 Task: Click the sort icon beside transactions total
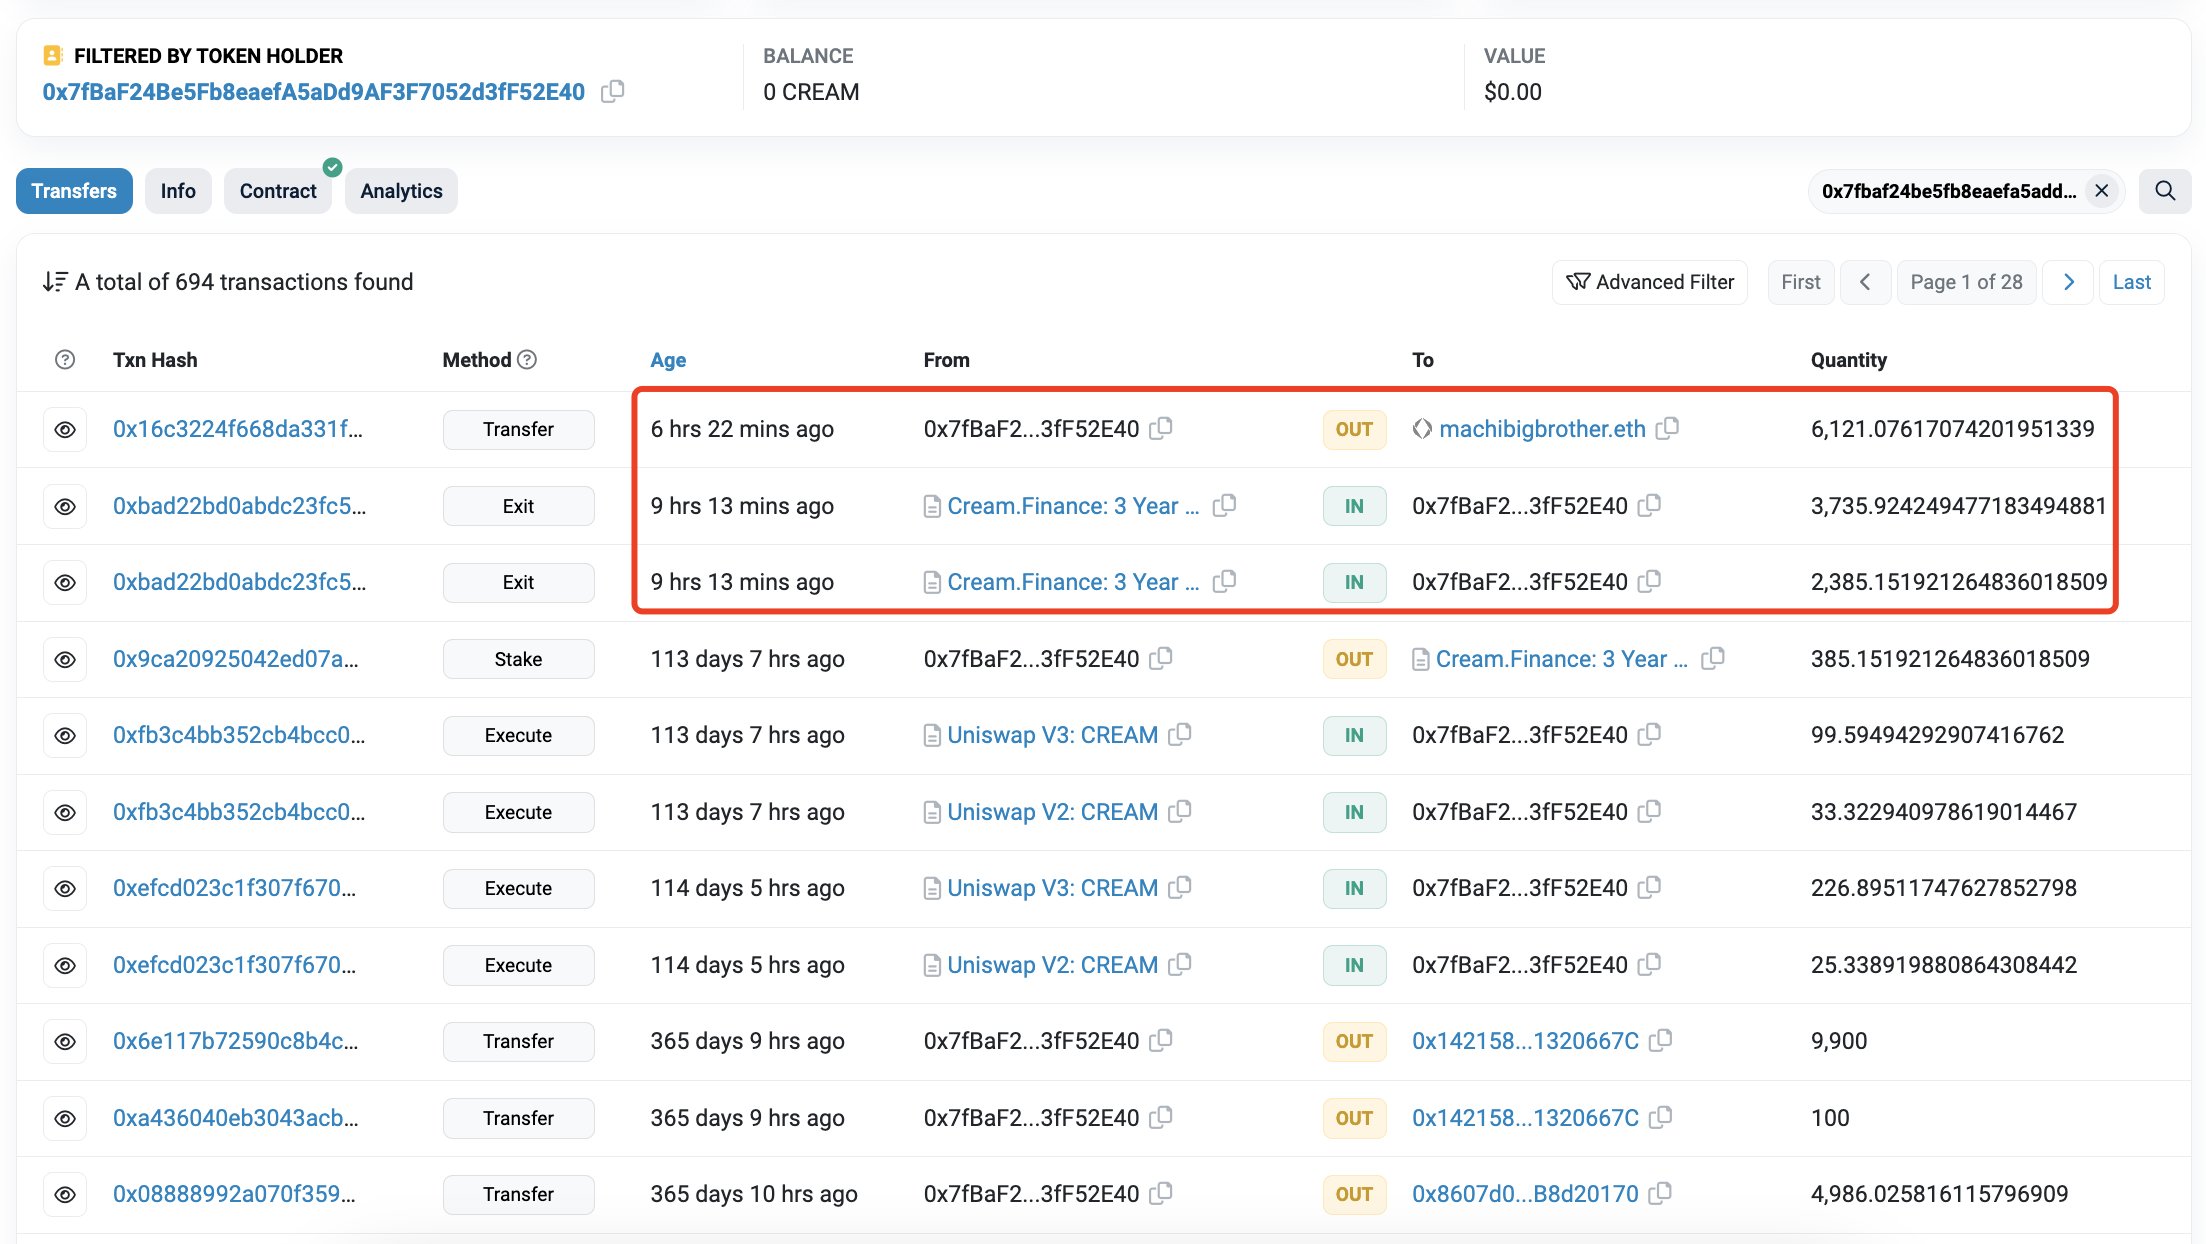pos(55,282)
